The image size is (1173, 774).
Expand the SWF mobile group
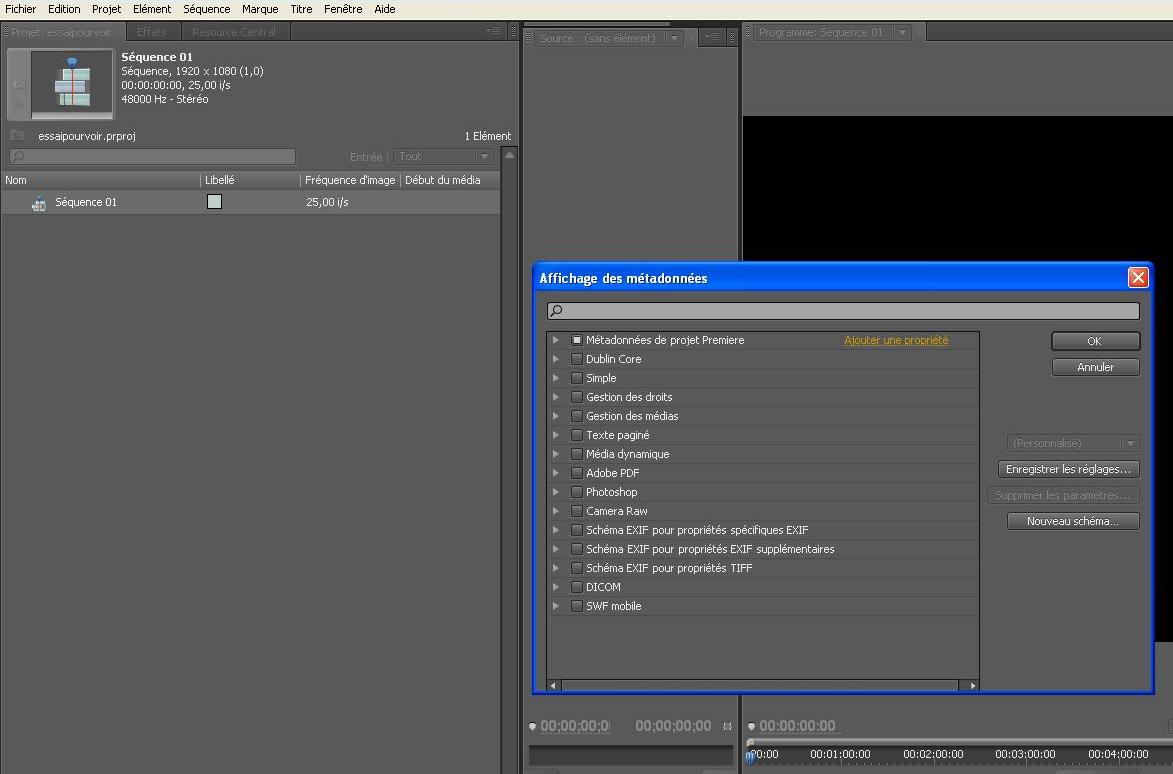pyautogui.click(x=556, y=606)
